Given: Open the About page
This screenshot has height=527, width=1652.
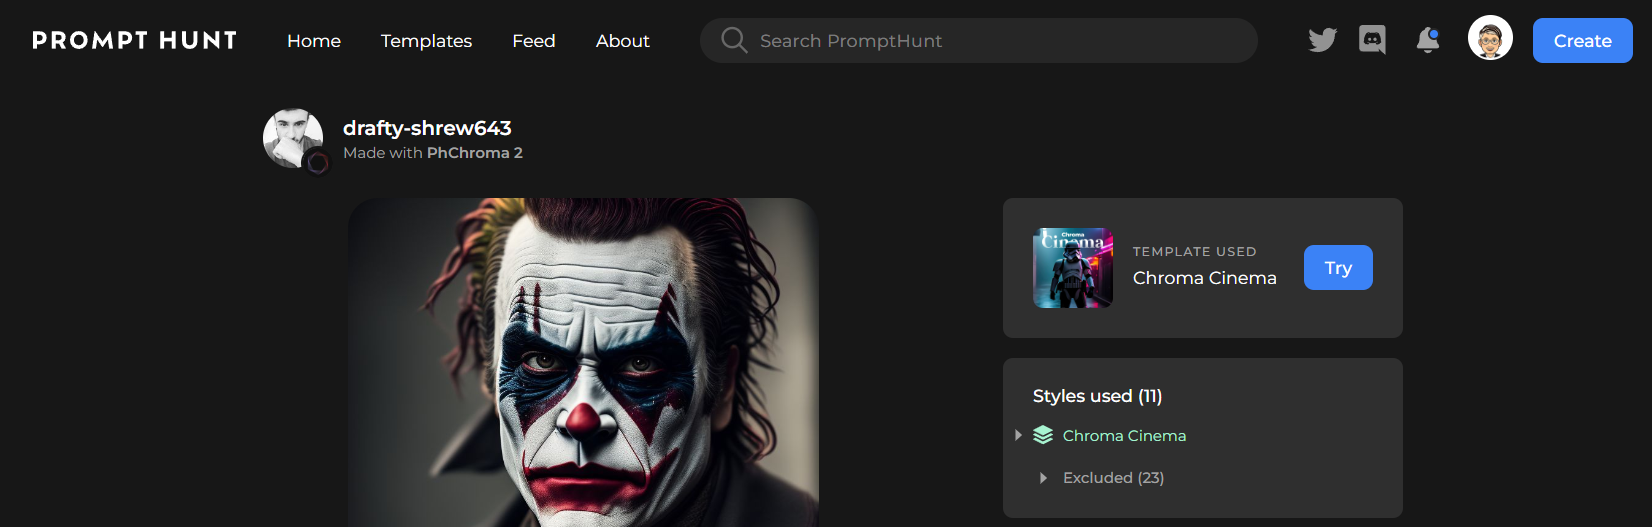Looking at the screenshot, I should 623,41.
